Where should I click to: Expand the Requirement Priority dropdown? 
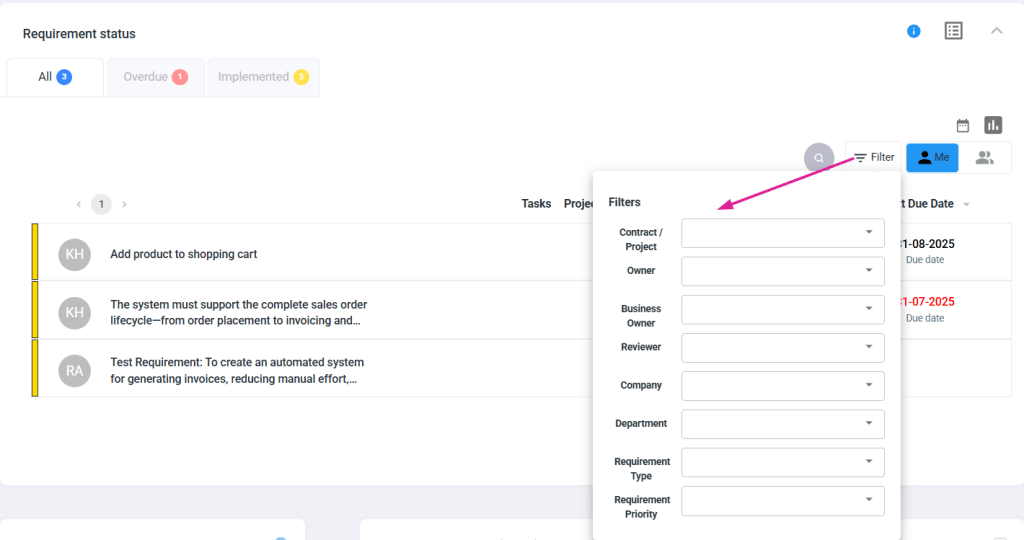point(782,501)
